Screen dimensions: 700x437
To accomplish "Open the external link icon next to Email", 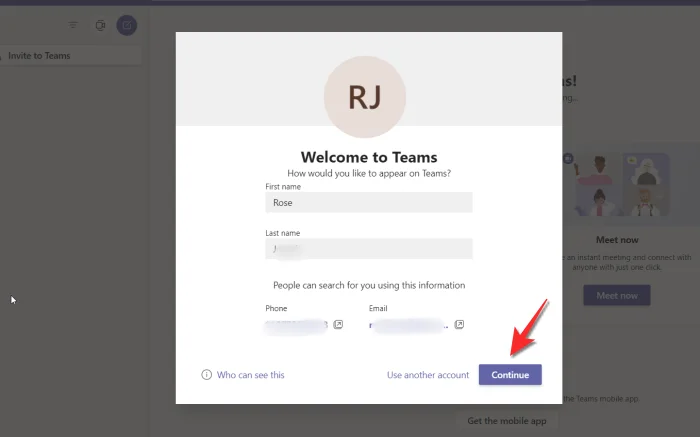I will (x=459, y=325).
